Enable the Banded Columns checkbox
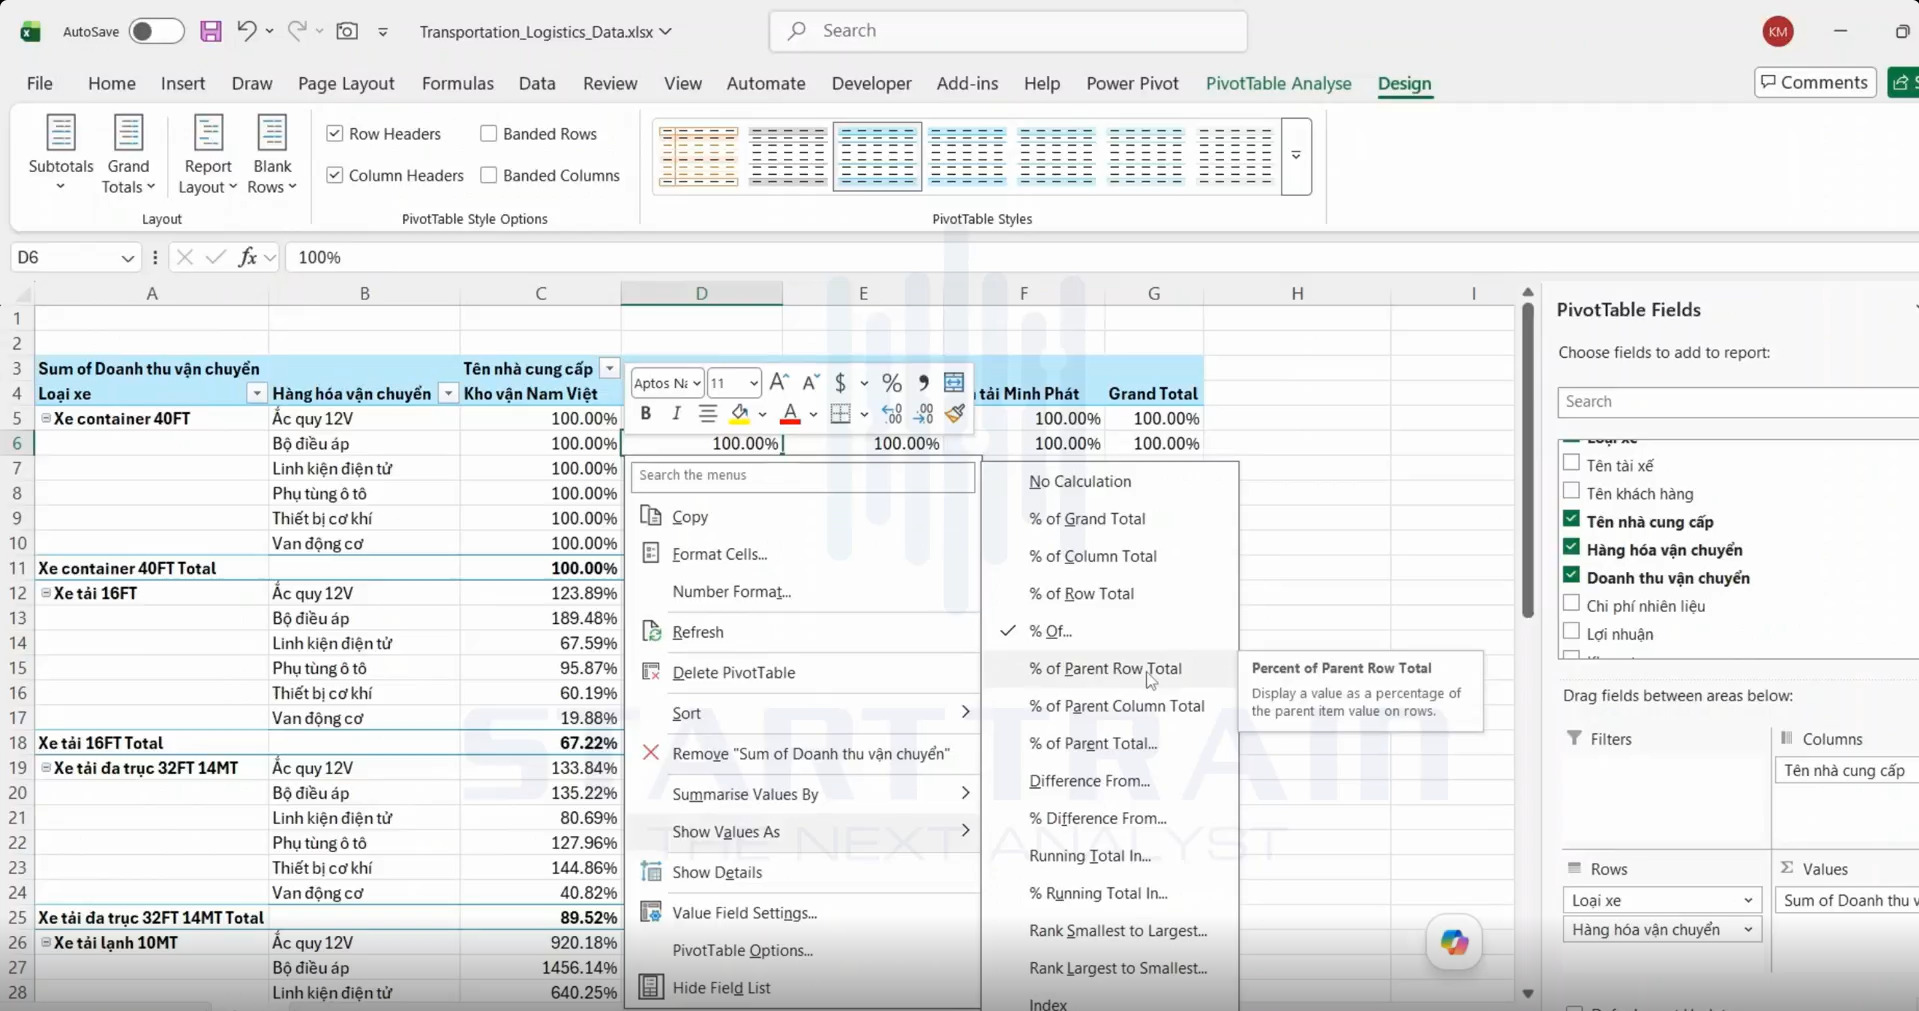1919x1011 pixels. 488,175
